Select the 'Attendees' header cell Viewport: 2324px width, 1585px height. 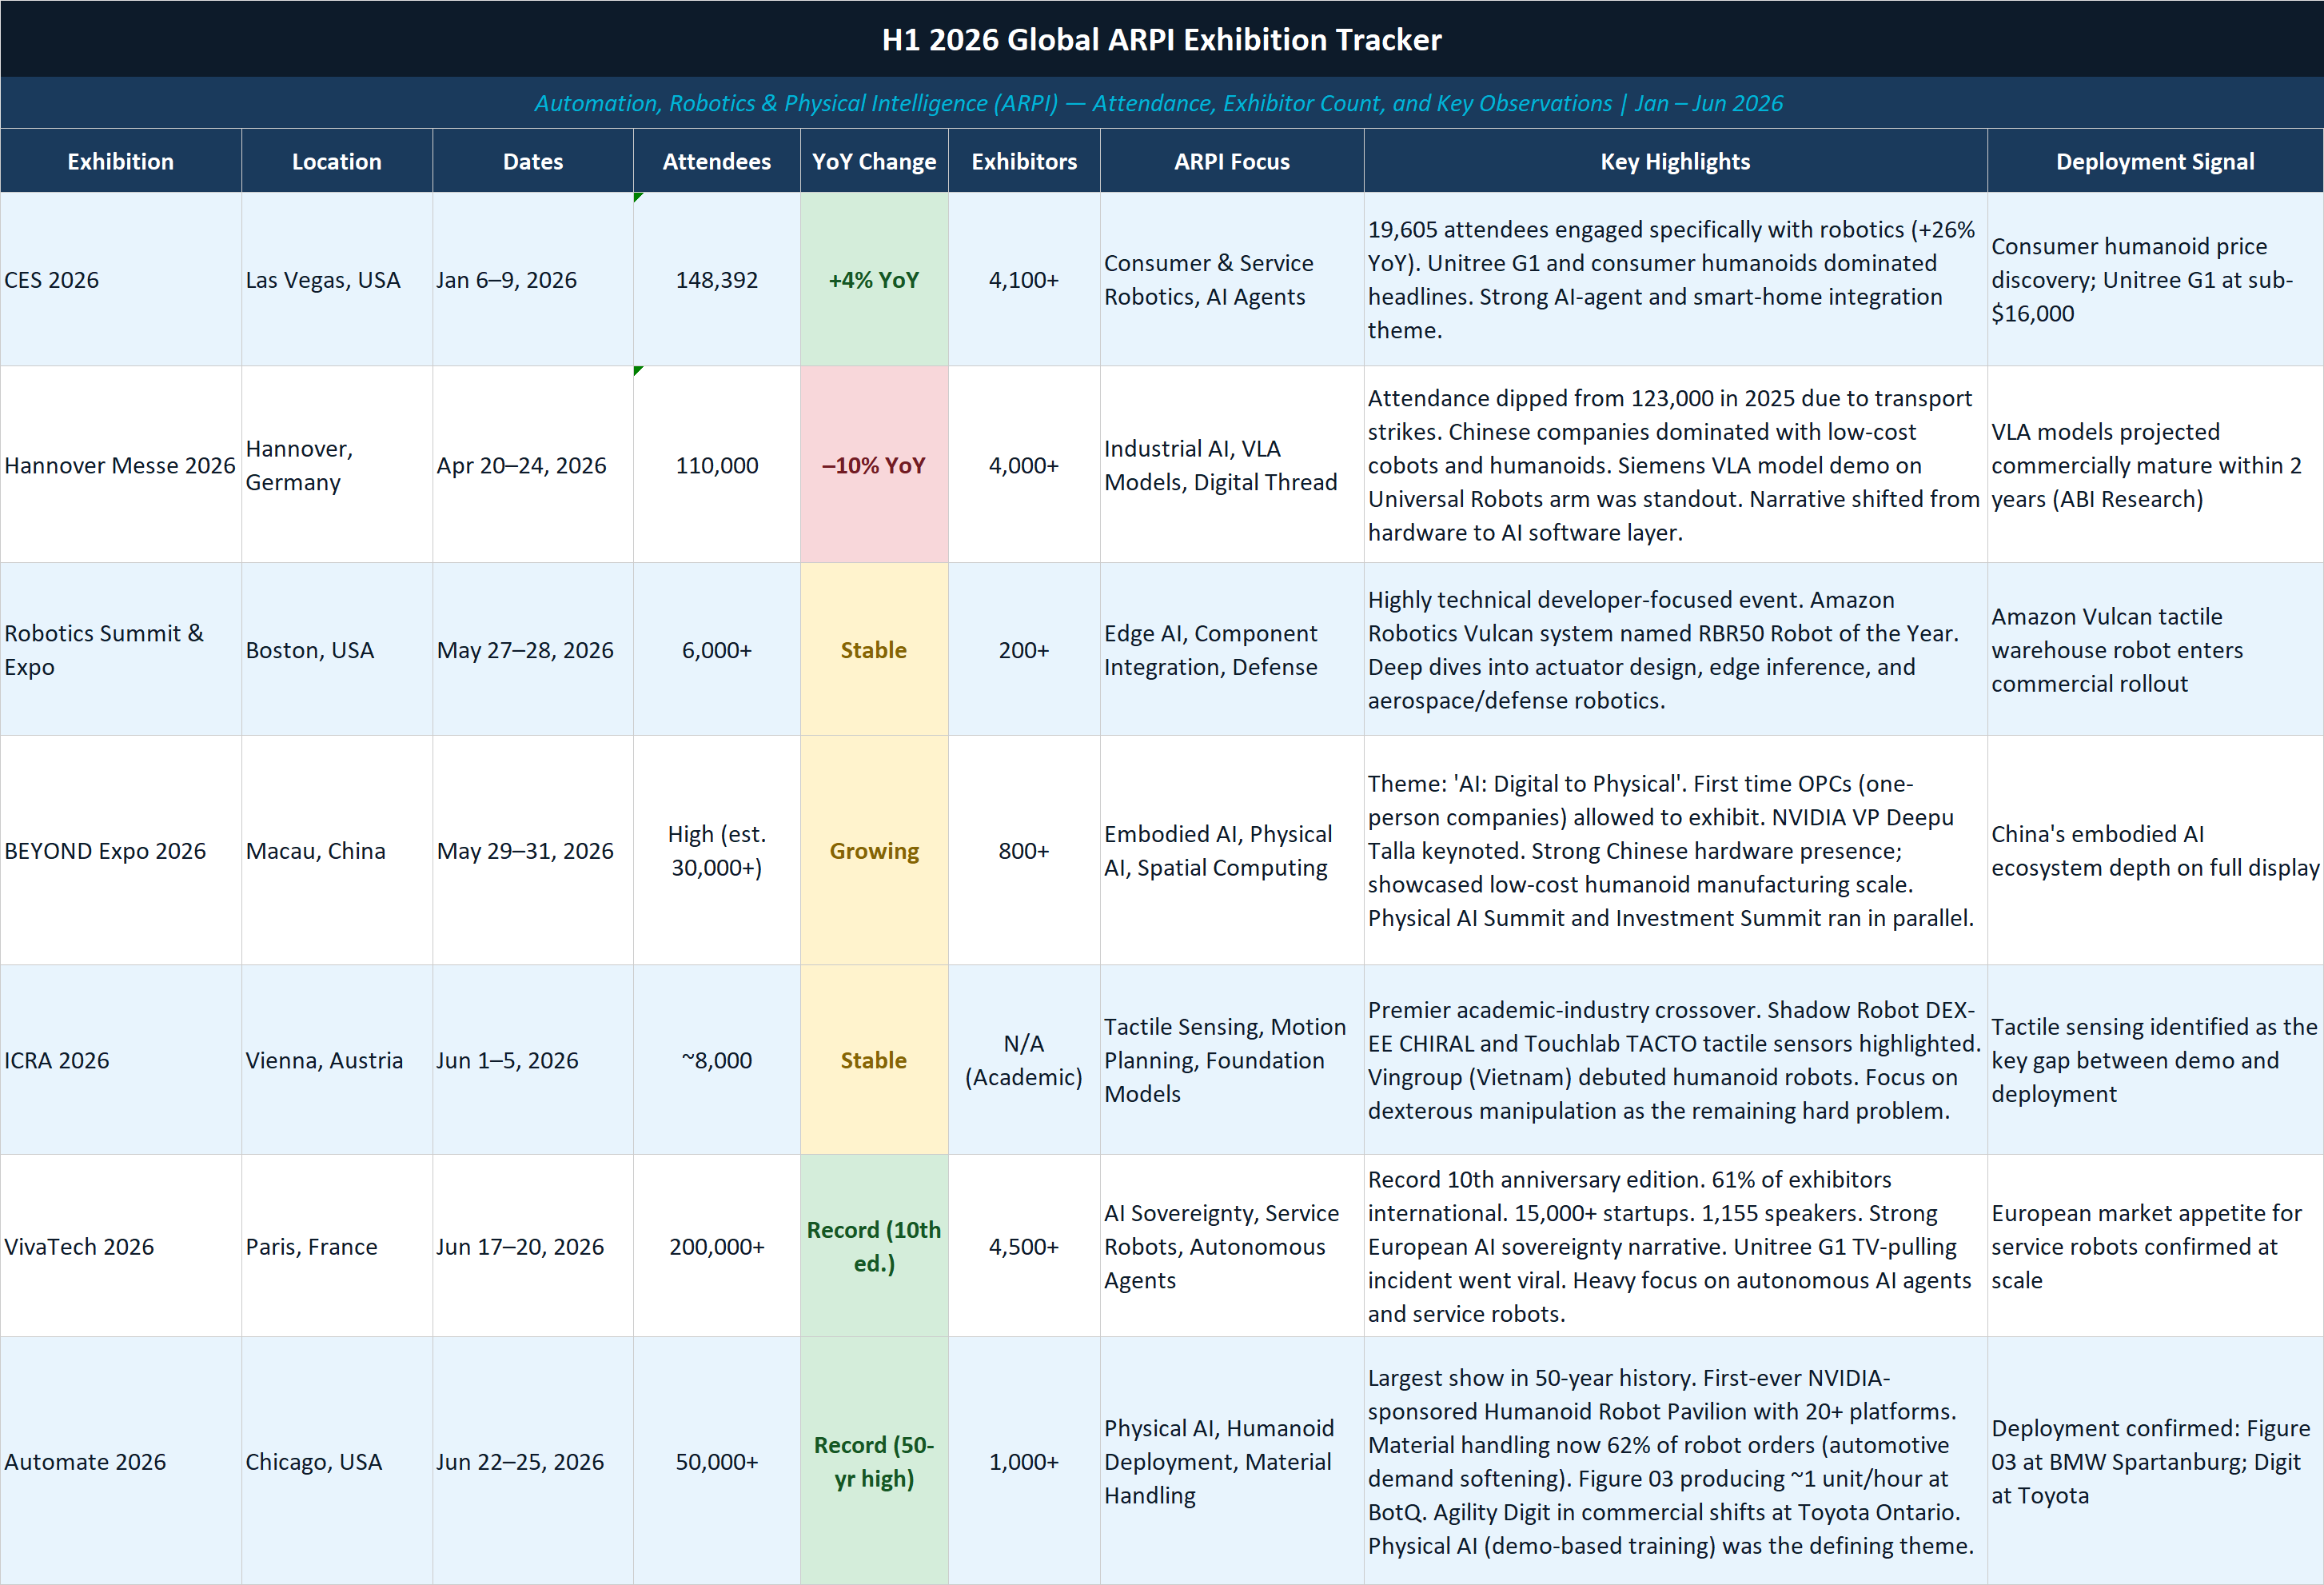pyautogui.click(x=717, y=161)
